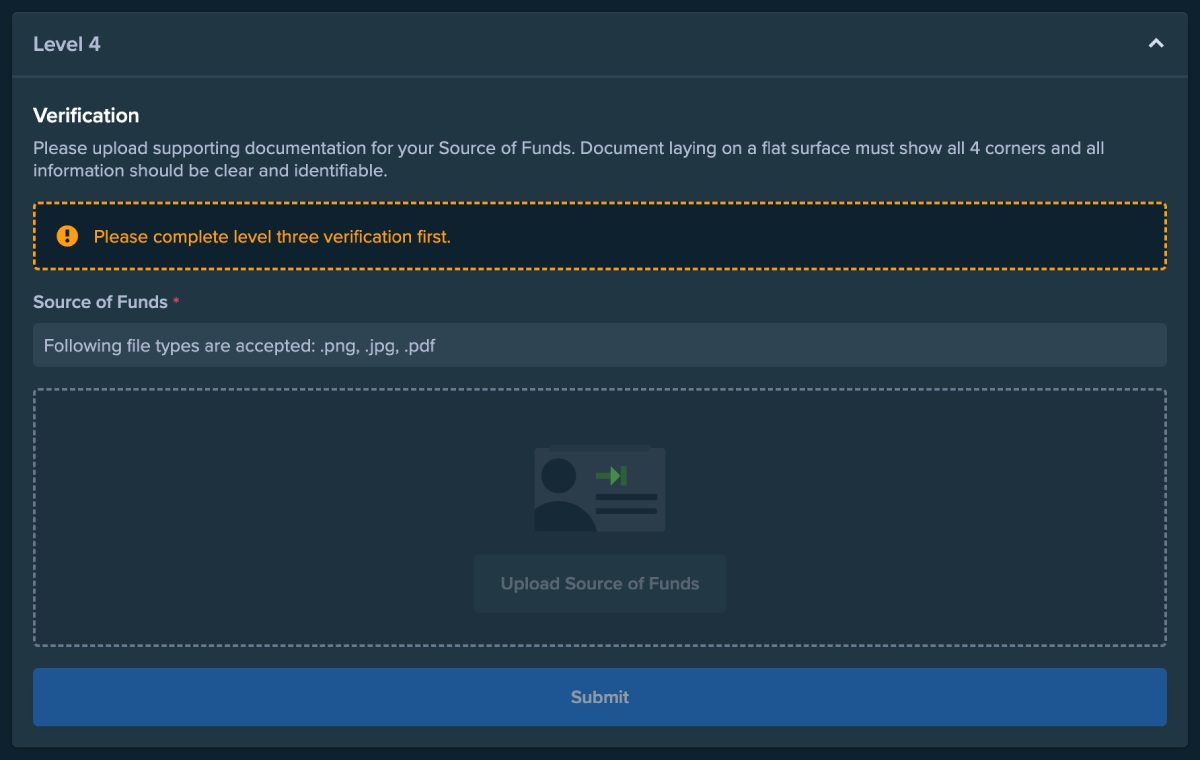Screen dimensions: 1200x760
Task: Click the '.png, .jpg, .pdf' file types text
Action: pos(377,346)
